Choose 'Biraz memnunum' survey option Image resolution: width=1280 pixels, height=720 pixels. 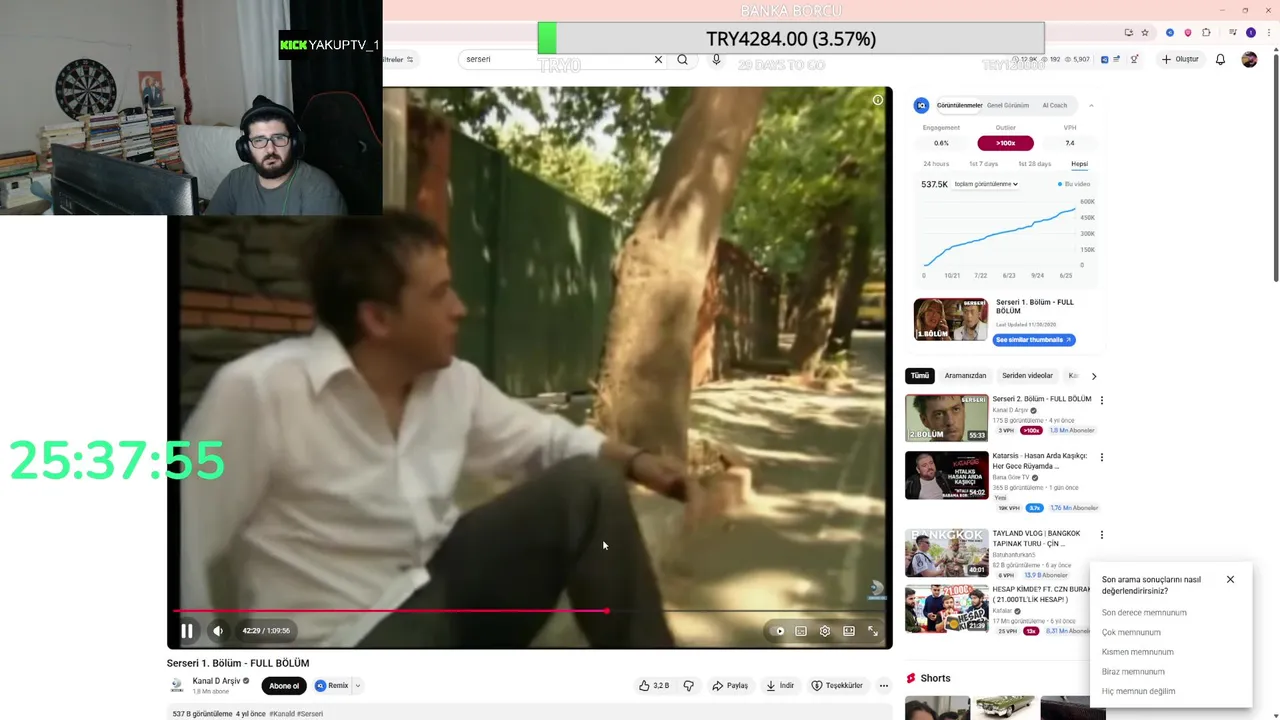point(1133,672)
